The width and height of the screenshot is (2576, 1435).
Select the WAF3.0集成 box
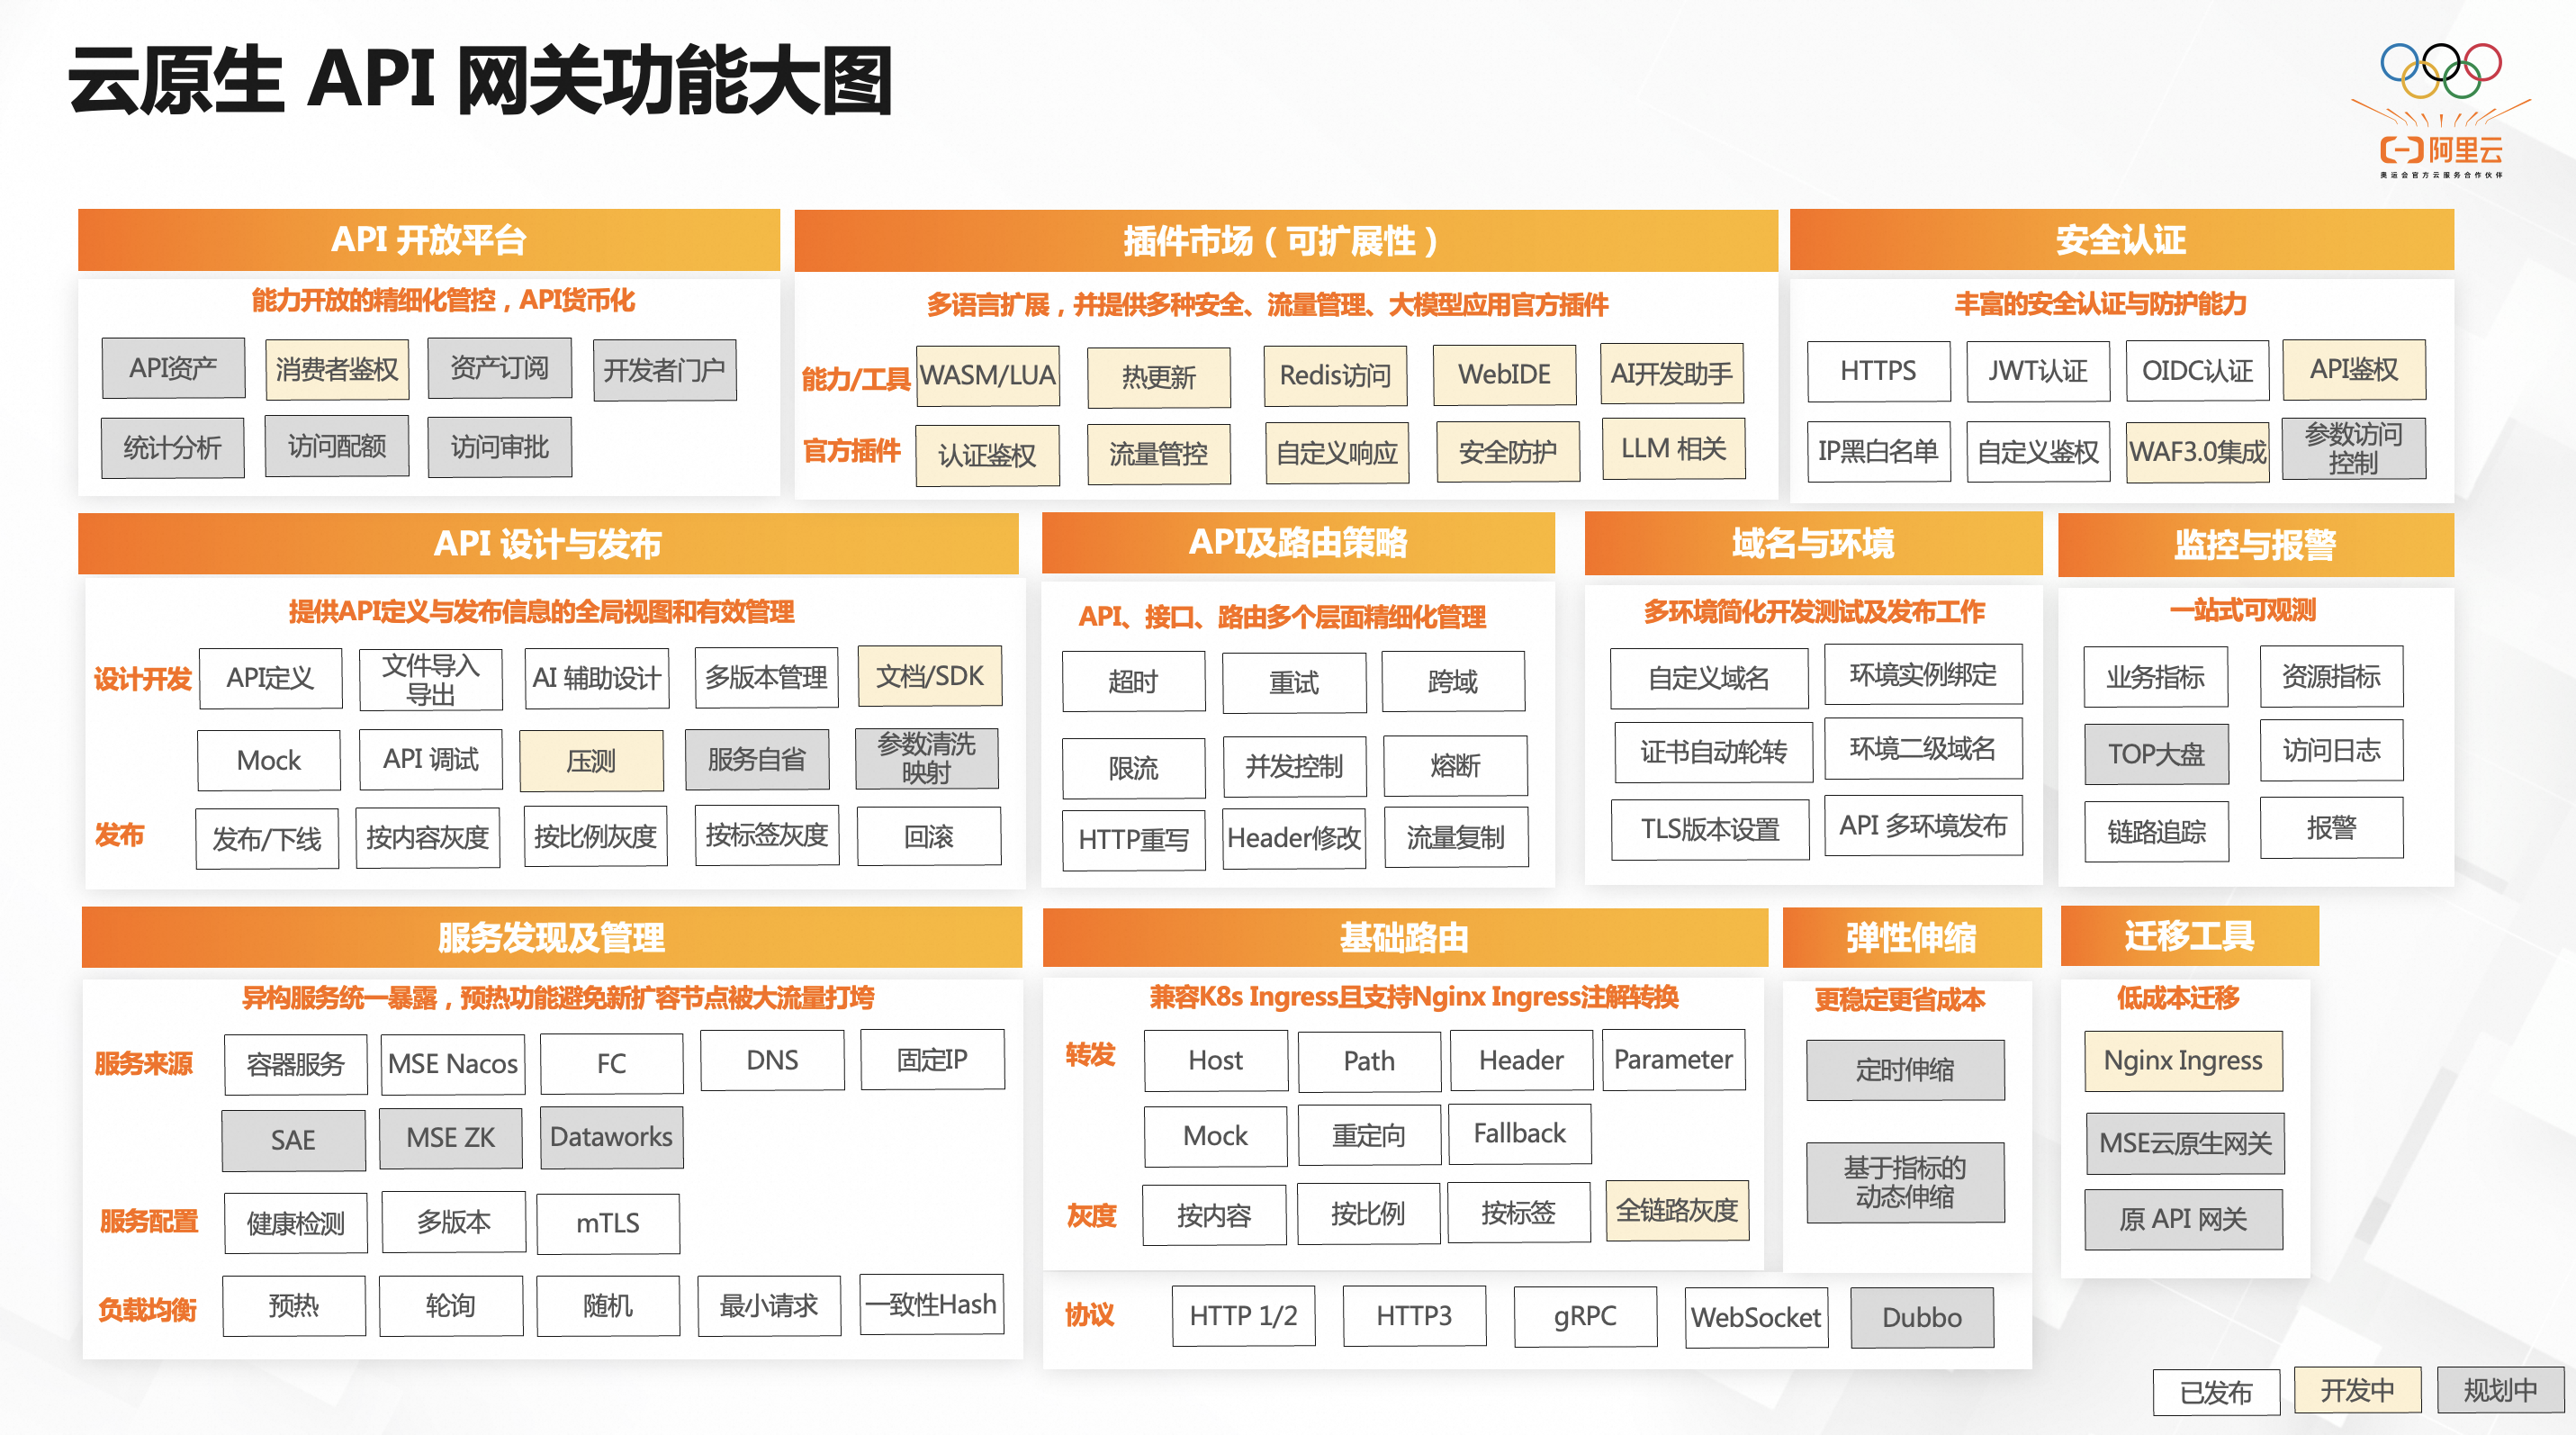(2197, 452)
